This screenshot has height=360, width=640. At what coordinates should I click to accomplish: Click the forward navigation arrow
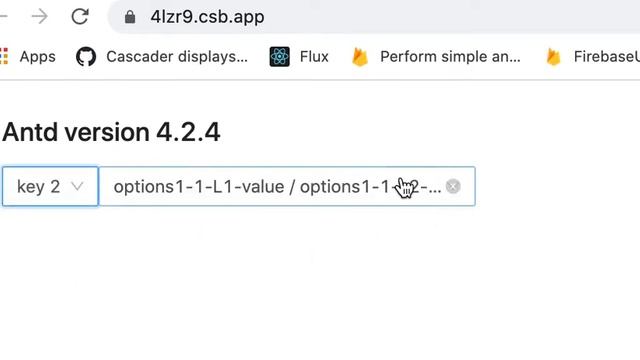tap(40, 17)
